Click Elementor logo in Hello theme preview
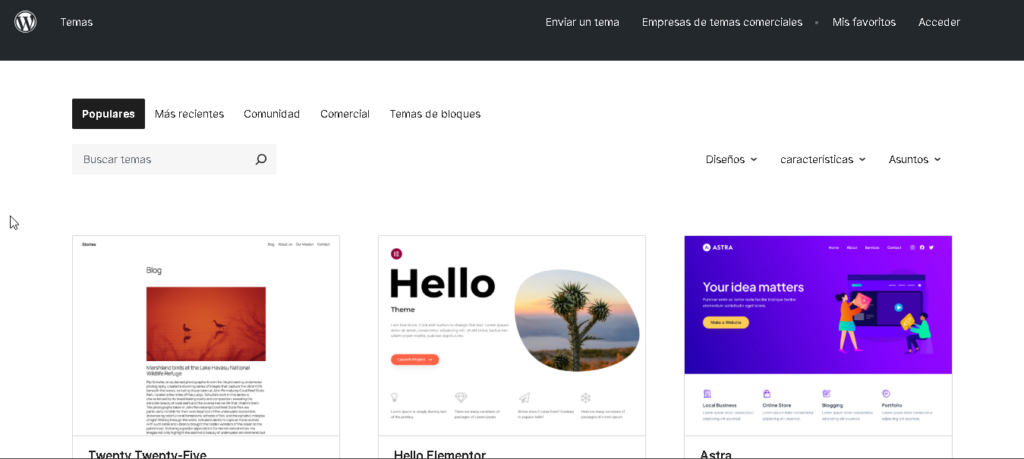This screenshot has height=459, width=1024. click(396, 254)
